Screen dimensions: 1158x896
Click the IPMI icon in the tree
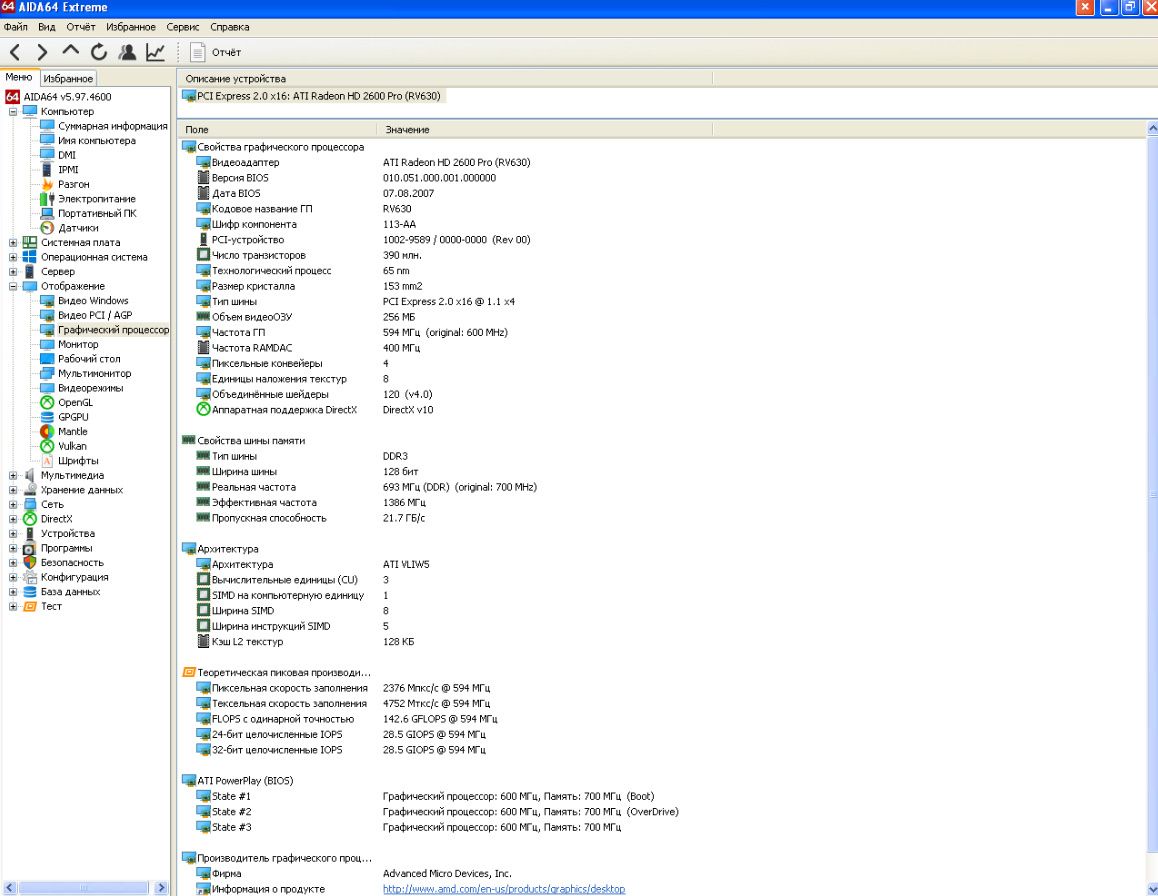tap(47, 169)
